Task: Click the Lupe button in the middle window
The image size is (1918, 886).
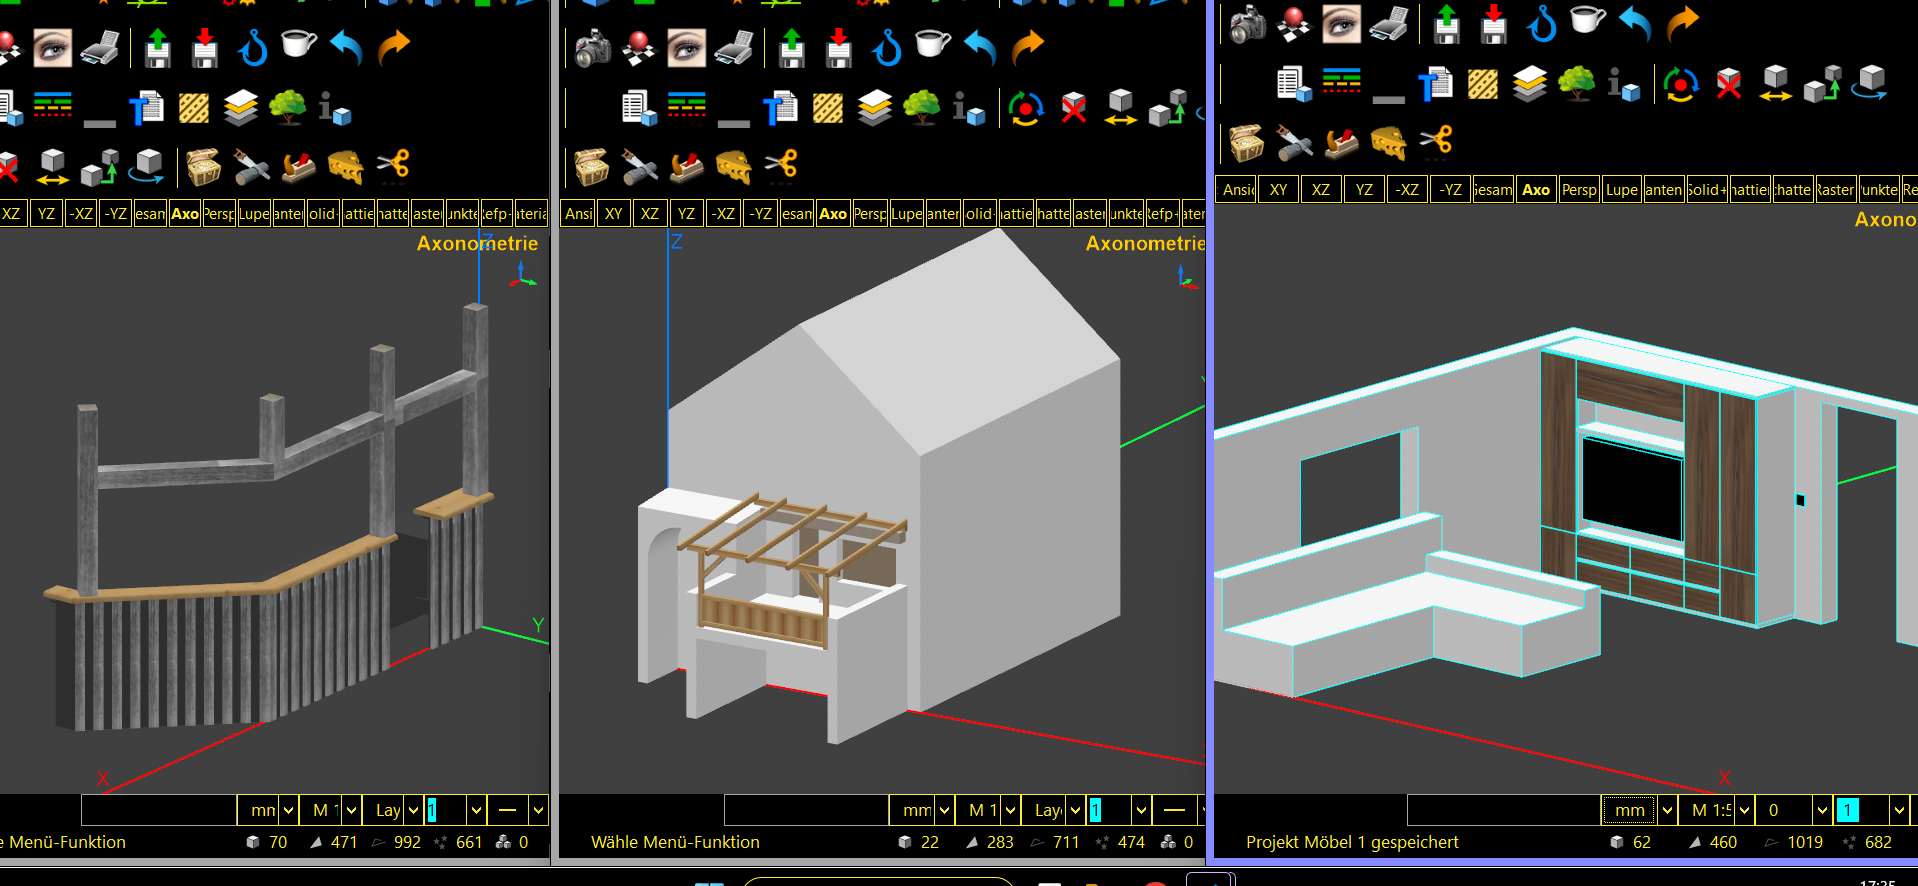Action: pos(906,213)
